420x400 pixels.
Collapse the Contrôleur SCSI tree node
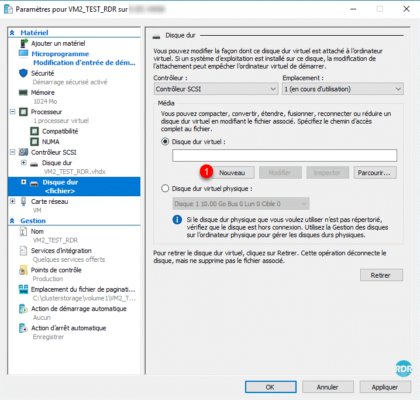click(x=12, y=152)
